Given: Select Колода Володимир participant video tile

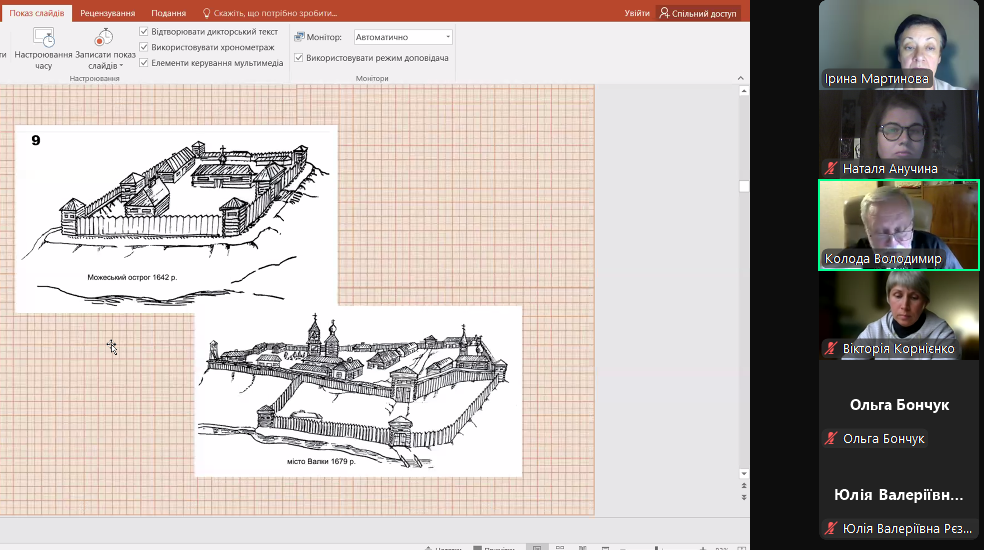Looking at the screenshot, I should tap(898, 225).
